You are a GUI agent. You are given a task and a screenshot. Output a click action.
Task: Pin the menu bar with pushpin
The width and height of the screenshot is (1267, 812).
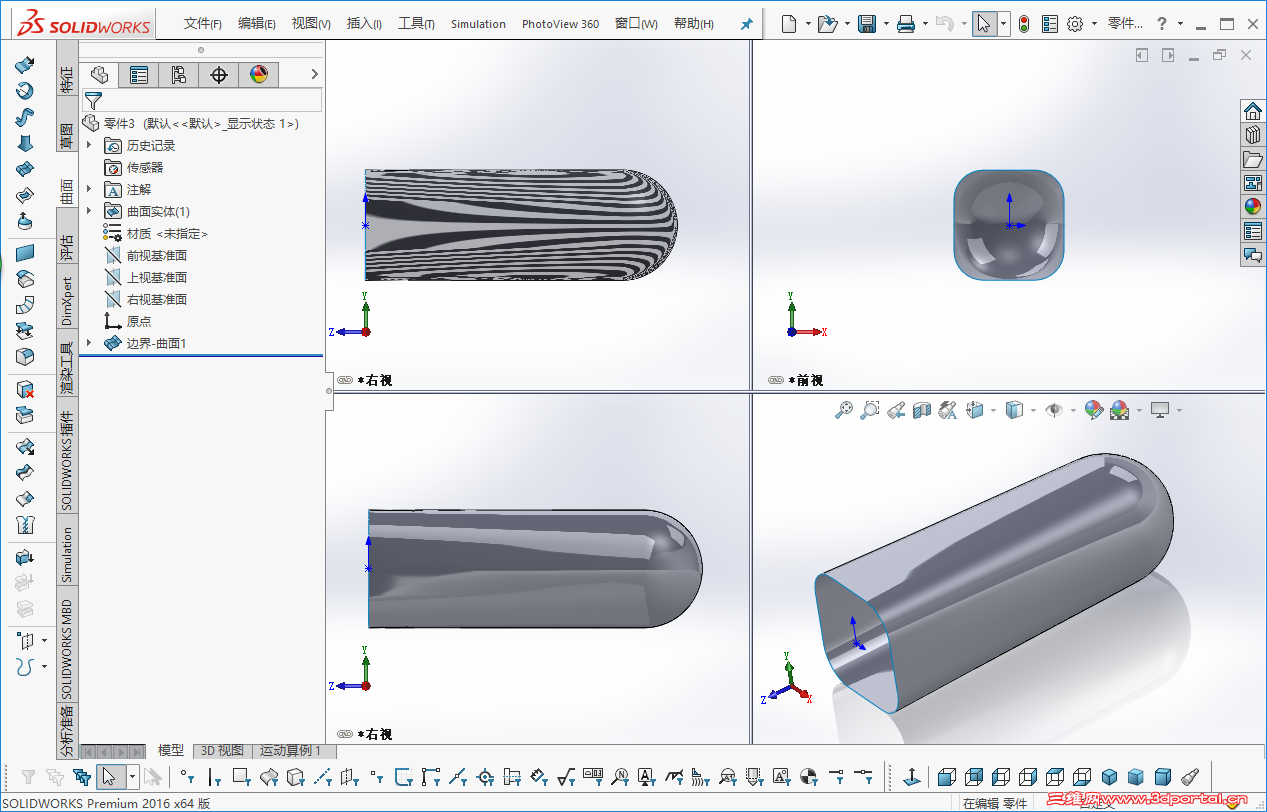click(x=746, y=24)
